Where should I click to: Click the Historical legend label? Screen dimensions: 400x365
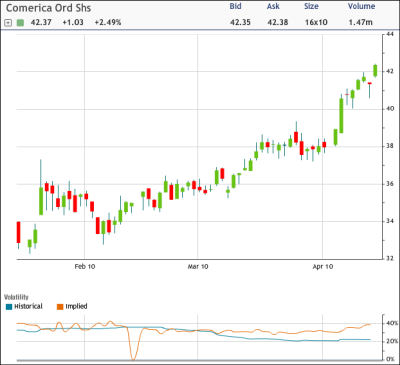click(x=28, y=306)
